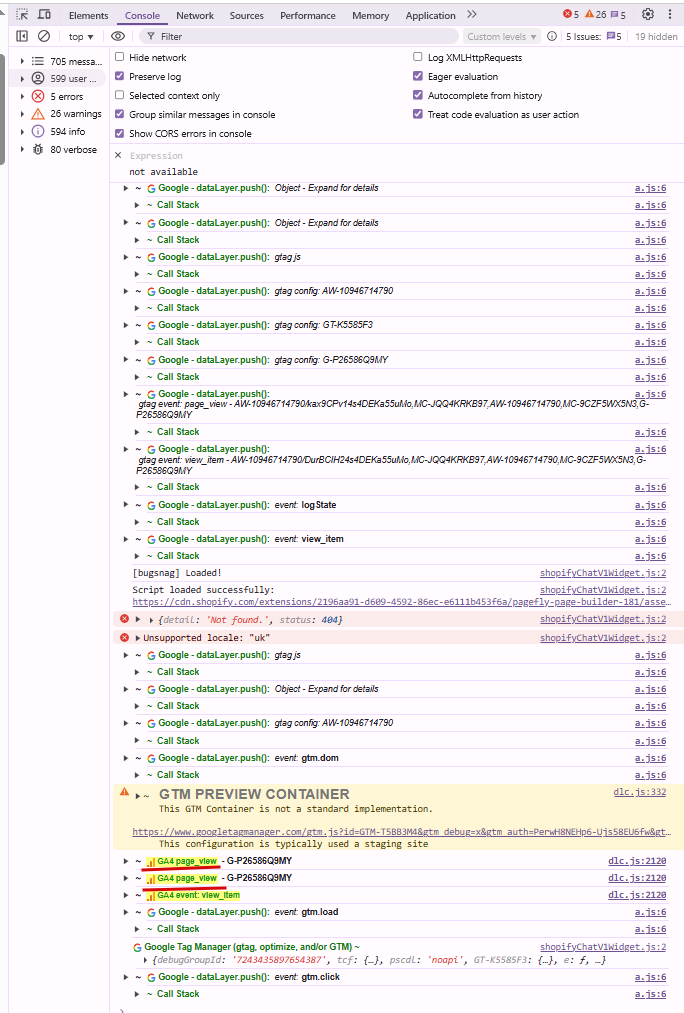The height and width of the screenshot is (1013, 684).
Task: Expand the 5 errors group arrow
Action: pos(22,96)
